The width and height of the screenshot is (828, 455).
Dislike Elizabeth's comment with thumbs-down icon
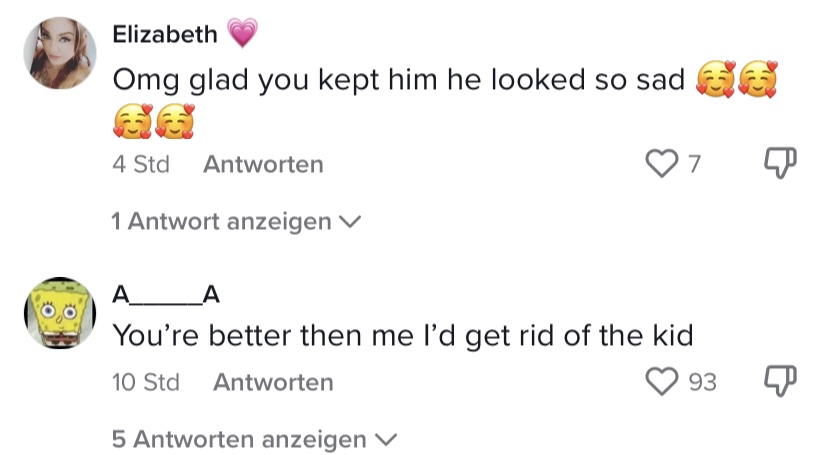[x=780, y=163]
